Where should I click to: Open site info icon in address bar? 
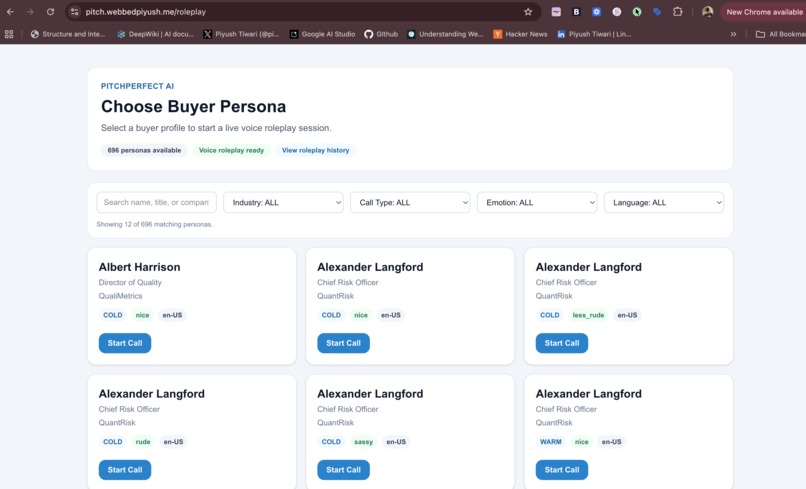point(75,12)
